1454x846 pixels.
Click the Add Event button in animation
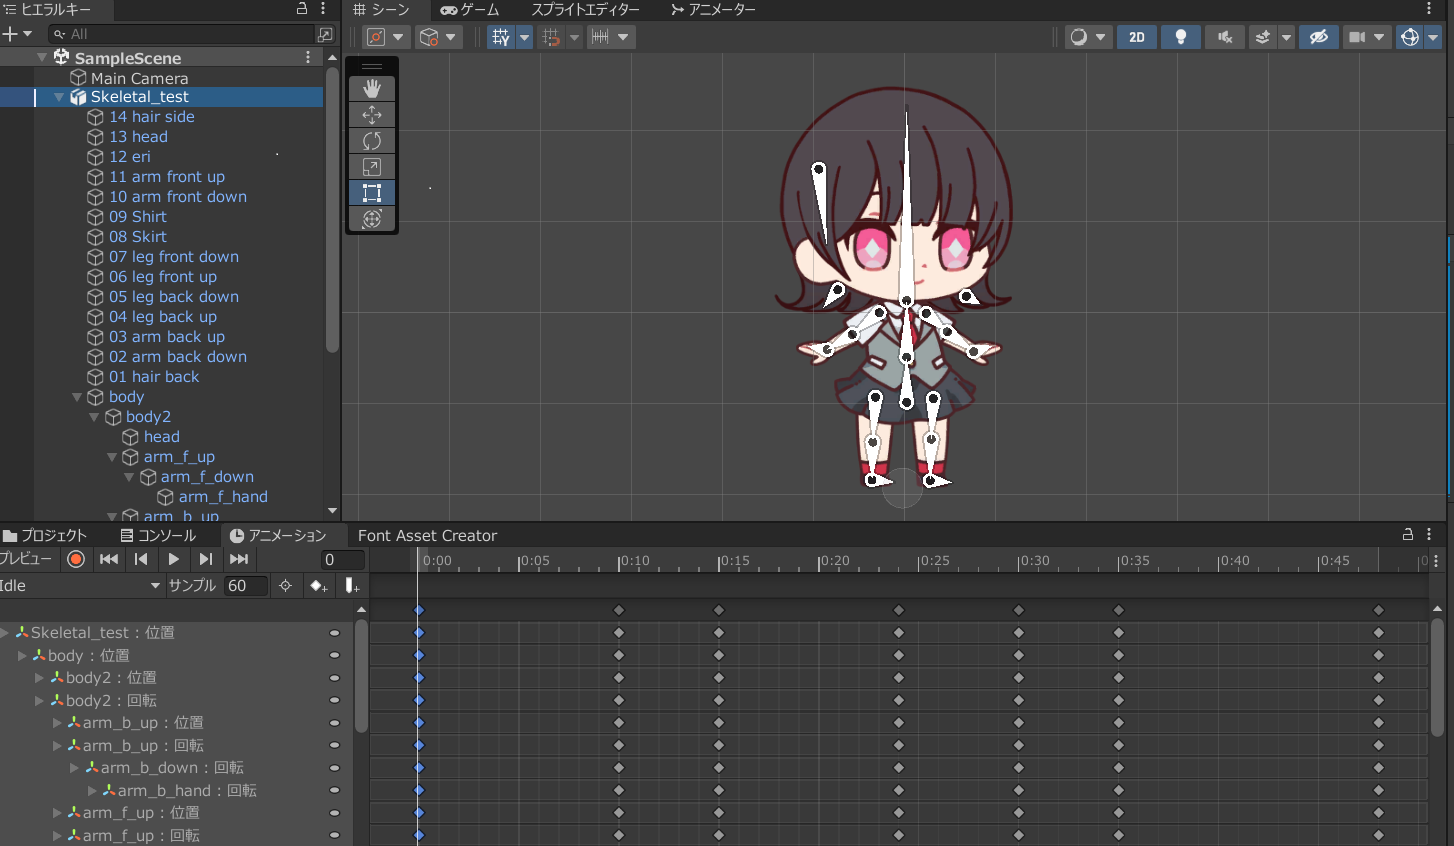pyautogui.click(x=351, y=586)
